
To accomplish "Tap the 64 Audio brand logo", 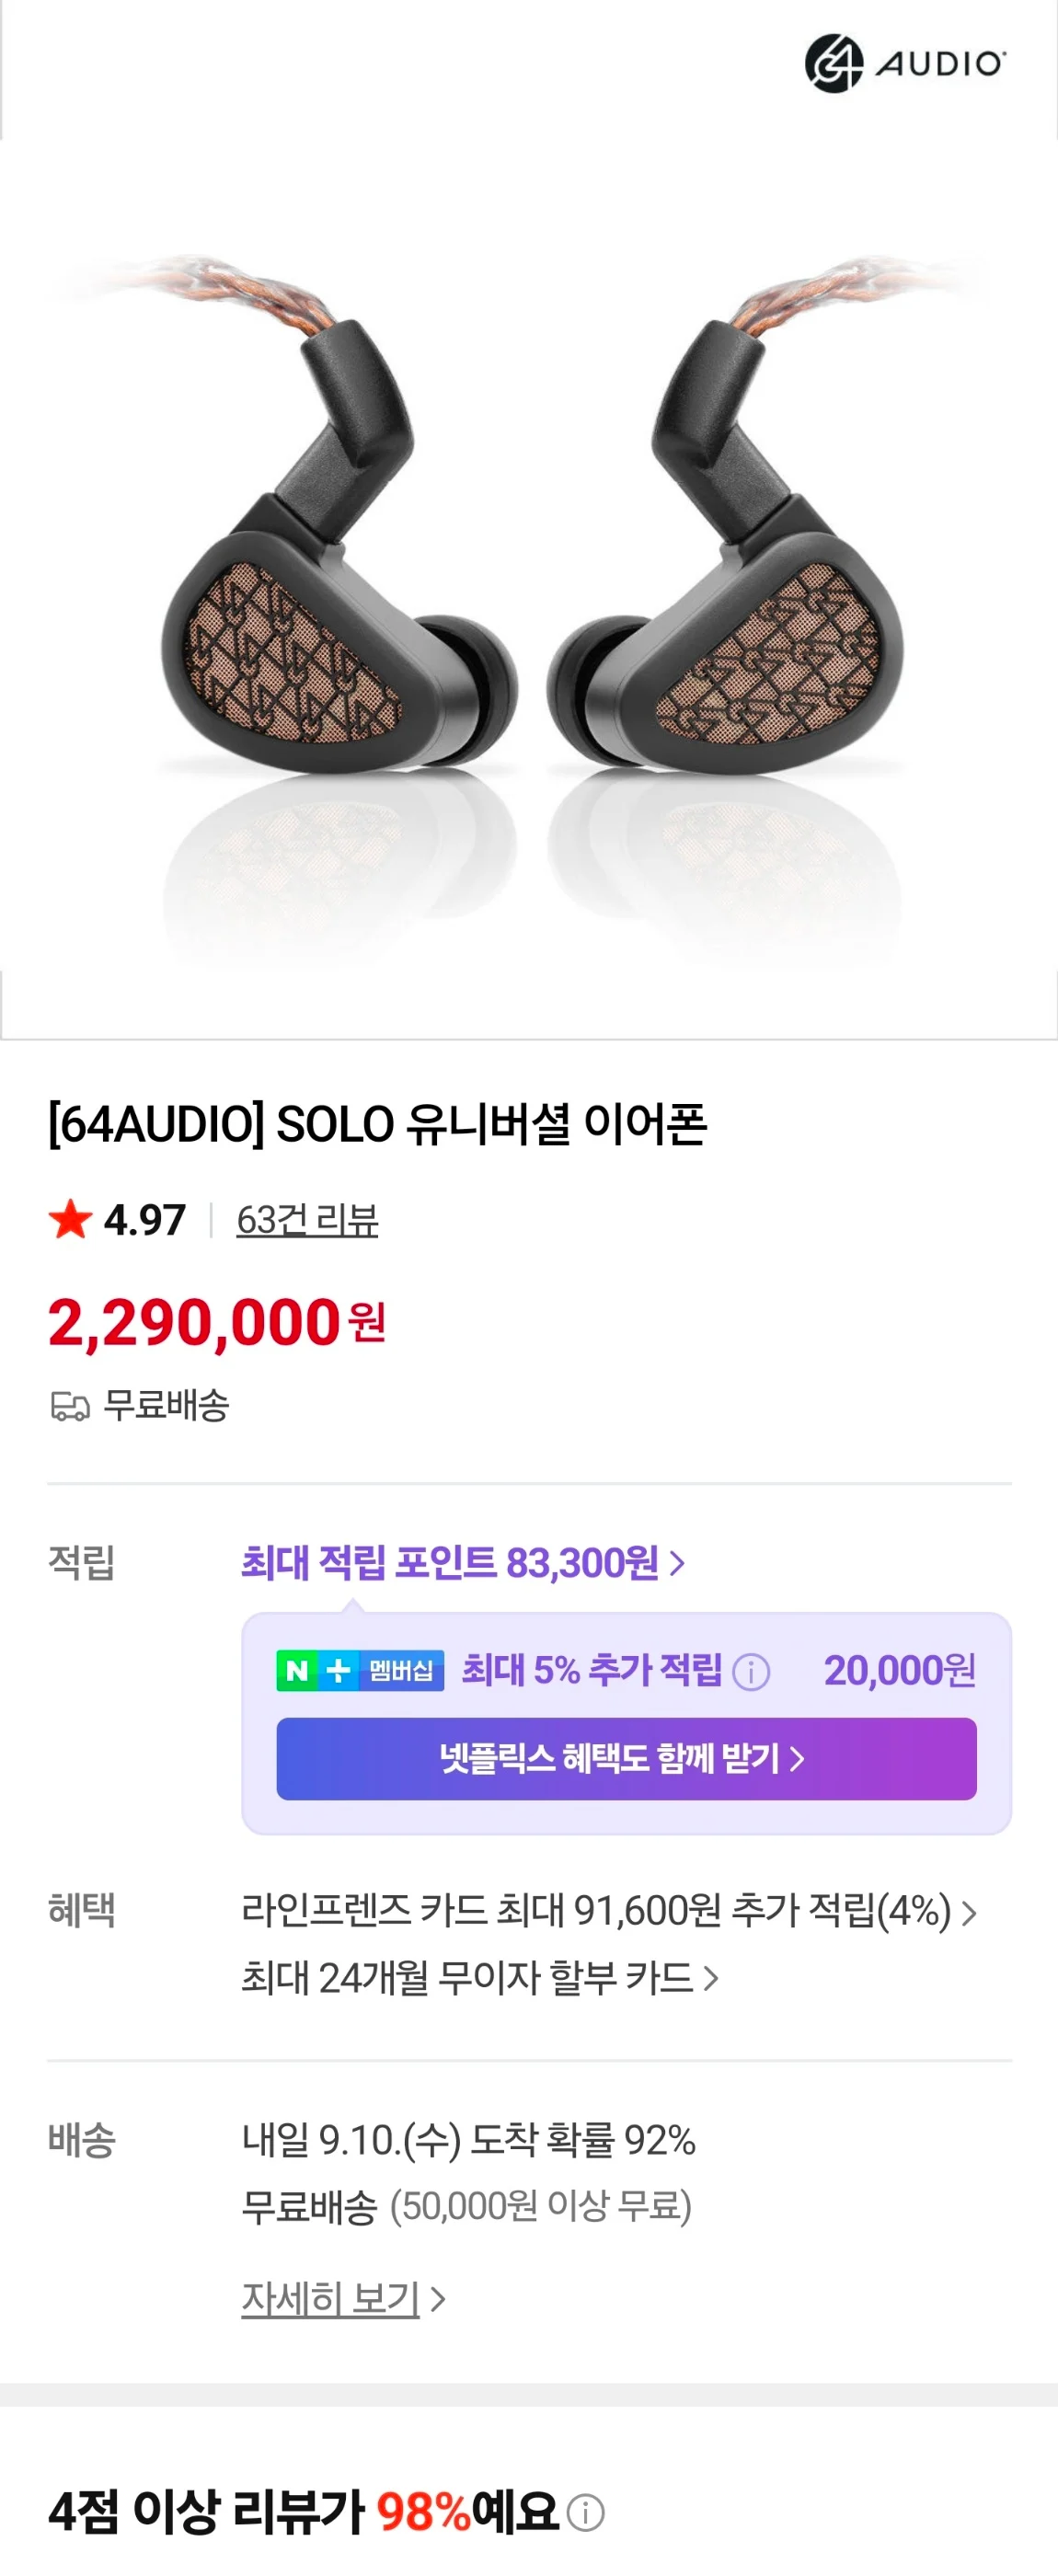I will pyautogui.click(x=904, y=63).
